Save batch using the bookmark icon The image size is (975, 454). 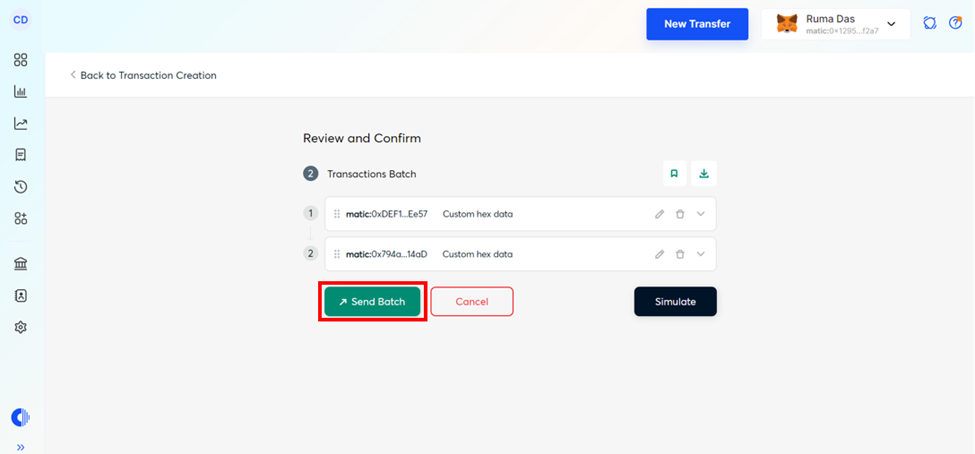point(674,174)
